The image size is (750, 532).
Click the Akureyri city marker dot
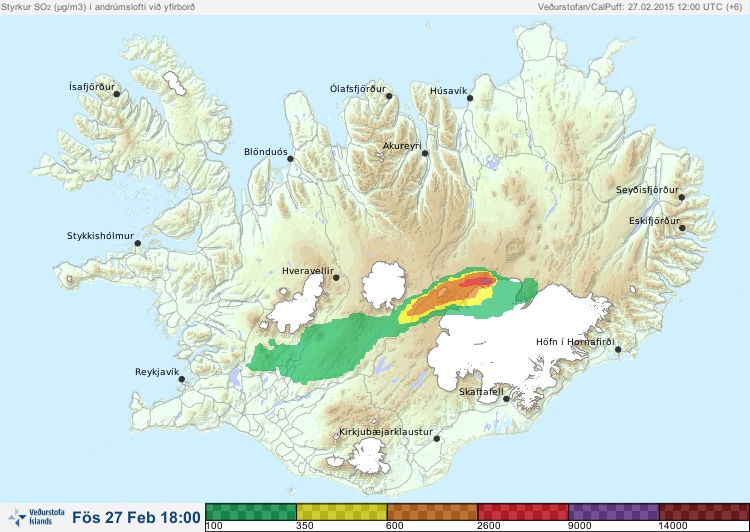[425, 153]
